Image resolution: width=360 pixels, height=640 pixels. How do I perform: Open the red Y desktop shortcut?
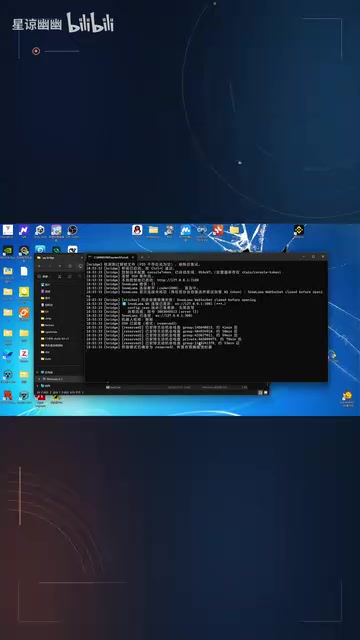coord(8,230)
